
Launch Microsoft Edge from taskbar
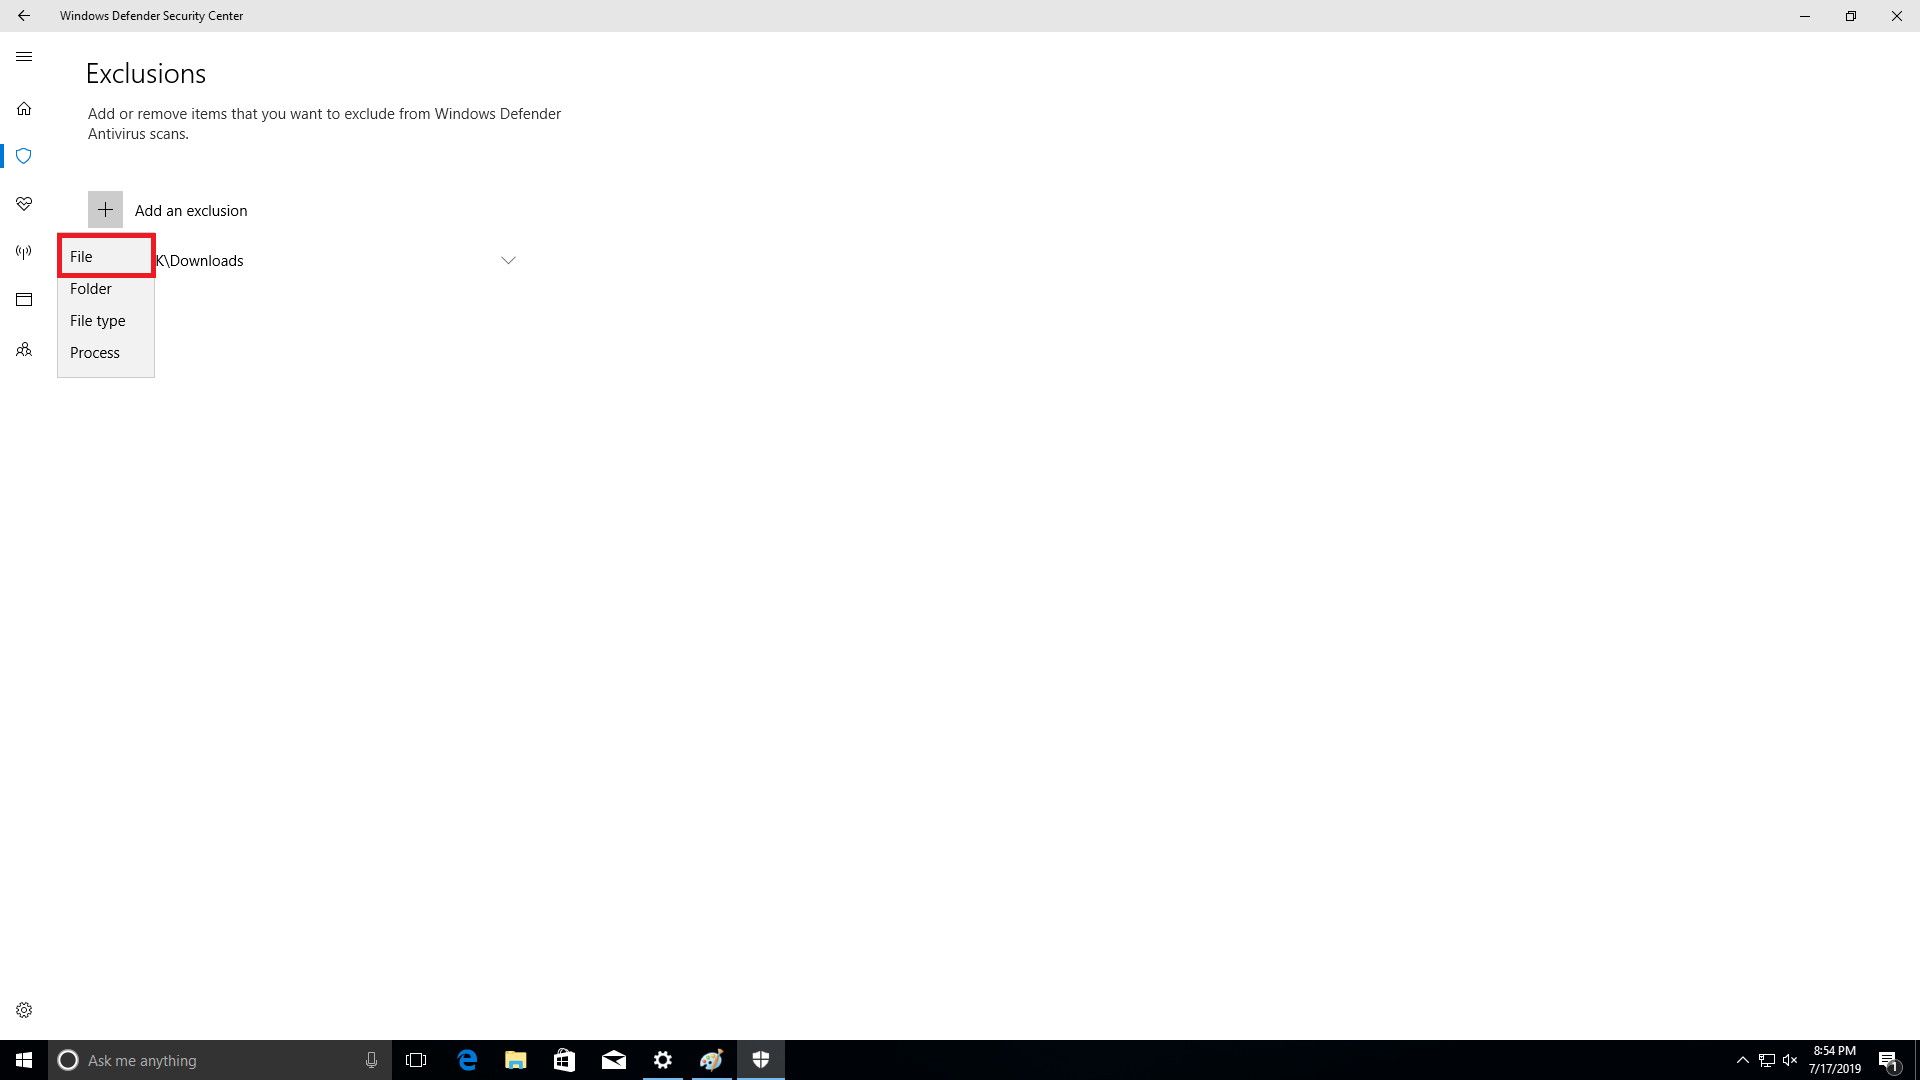click(467, 1060)
